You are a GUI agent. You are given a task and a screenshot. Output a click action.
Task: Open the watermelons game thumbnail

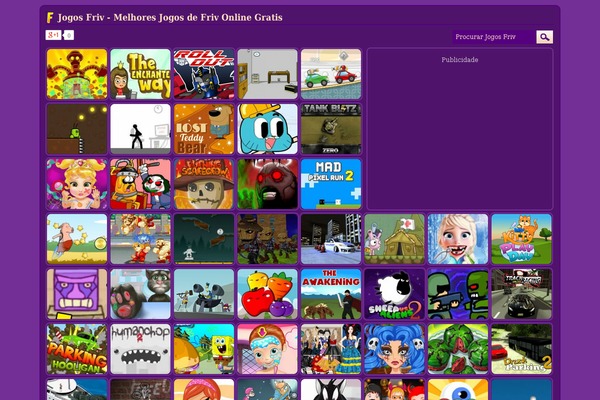coord(458,349)
